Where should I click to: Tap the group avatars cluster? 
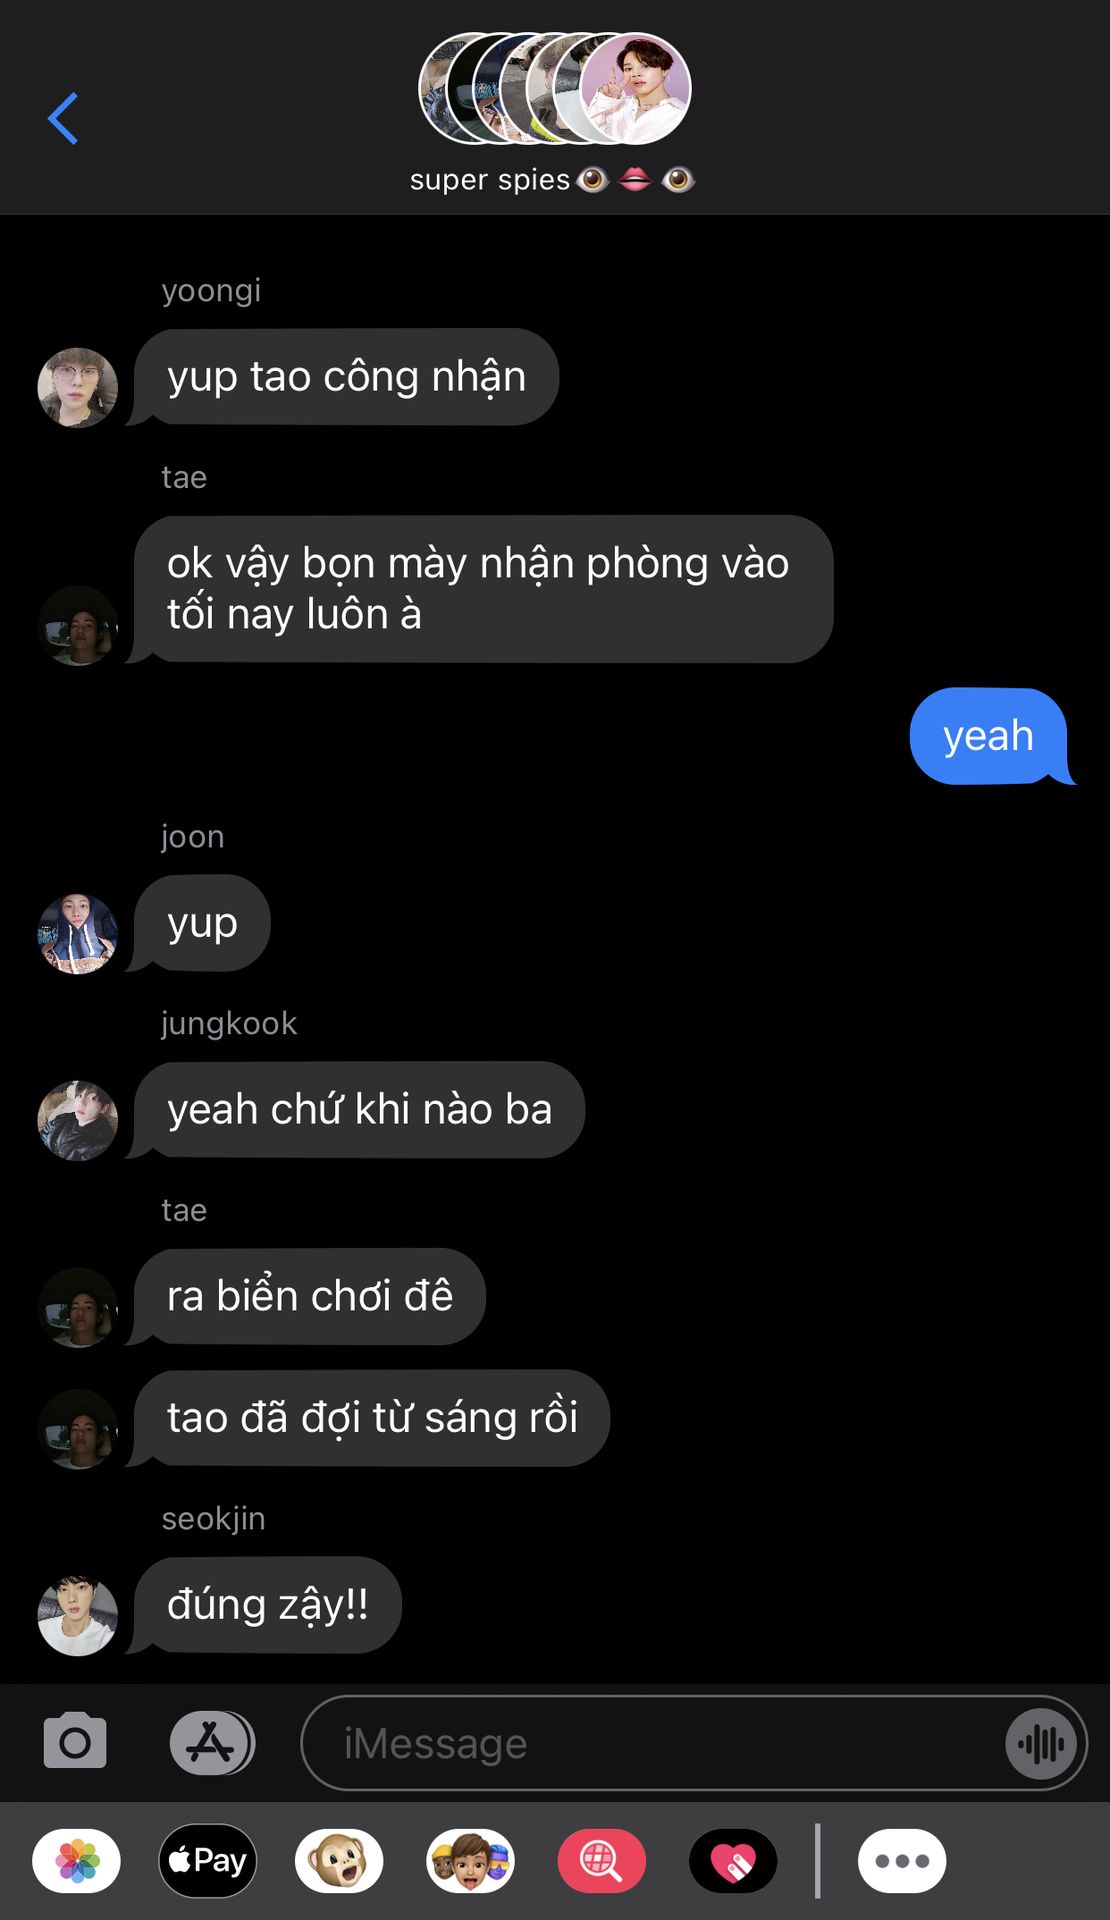[555, 88]
